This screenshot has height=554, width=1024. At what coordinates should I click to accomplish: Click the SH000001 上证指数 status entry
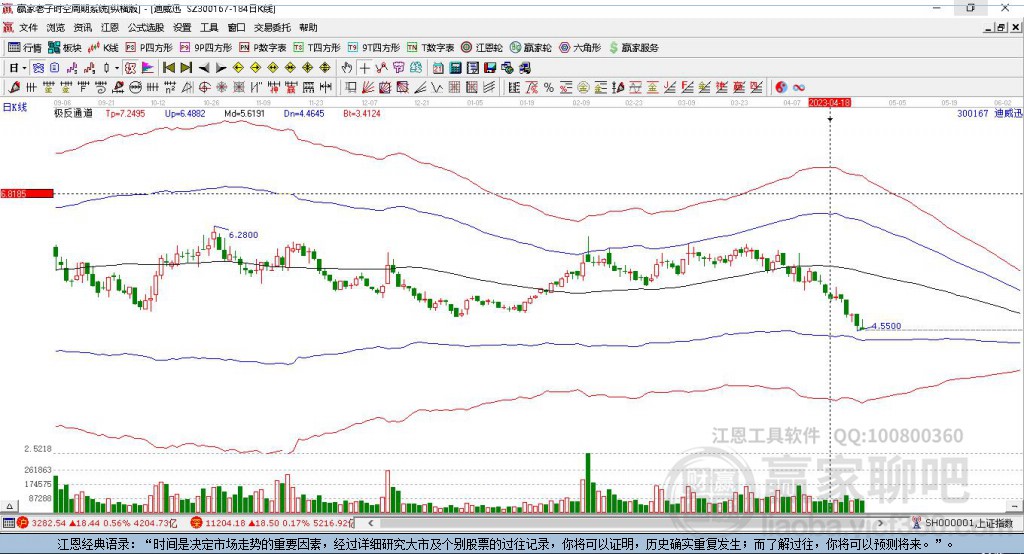pyautogui.click(x=968, y=523)
